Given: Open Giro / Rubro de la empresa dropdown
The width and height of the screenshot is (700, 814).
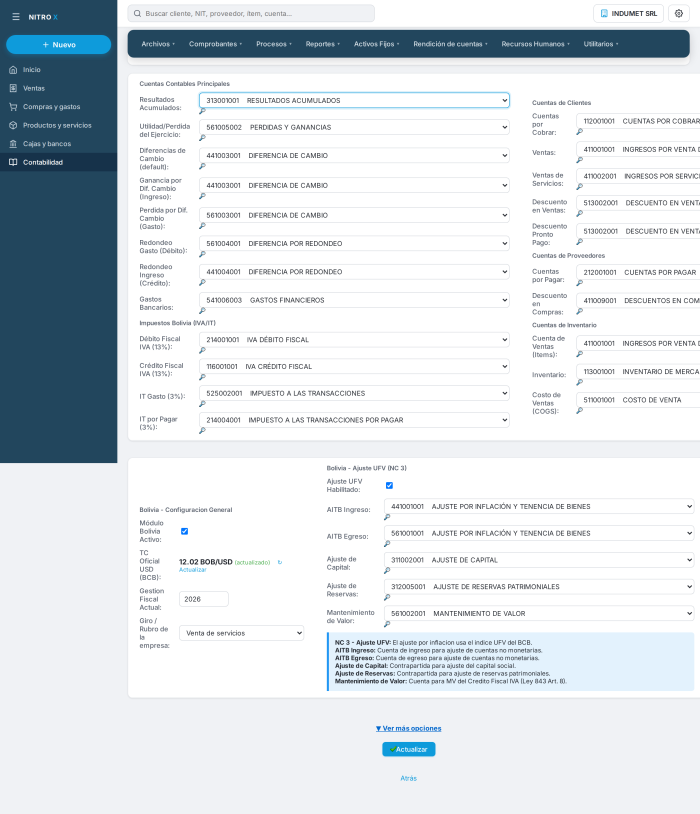Looking at the screenshot, I should click(x=241, y=633).
